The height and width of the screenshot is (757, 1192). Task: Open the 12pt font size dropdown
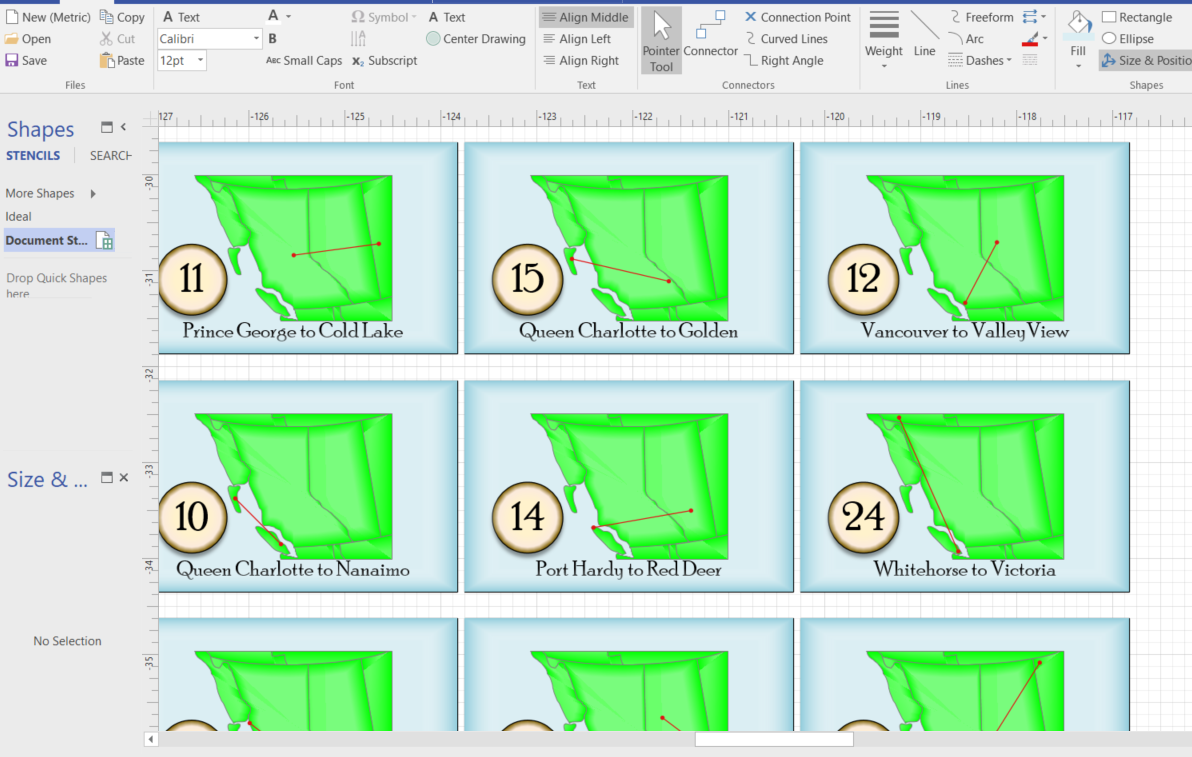201,60
